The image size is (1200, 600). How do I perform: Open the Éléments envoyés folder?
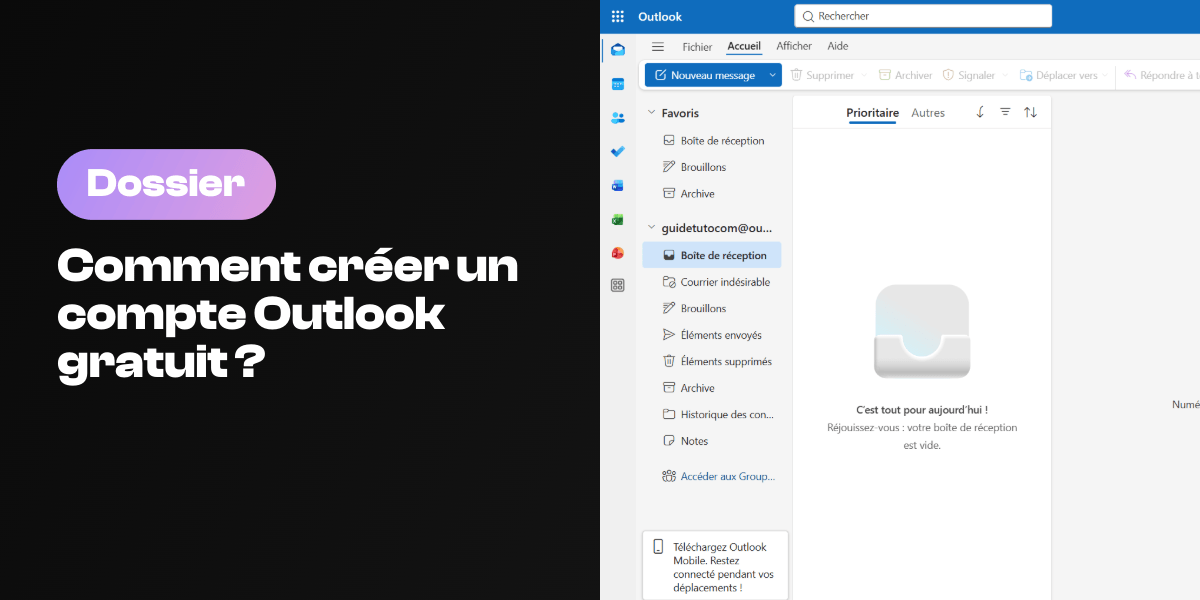point(712,335)
